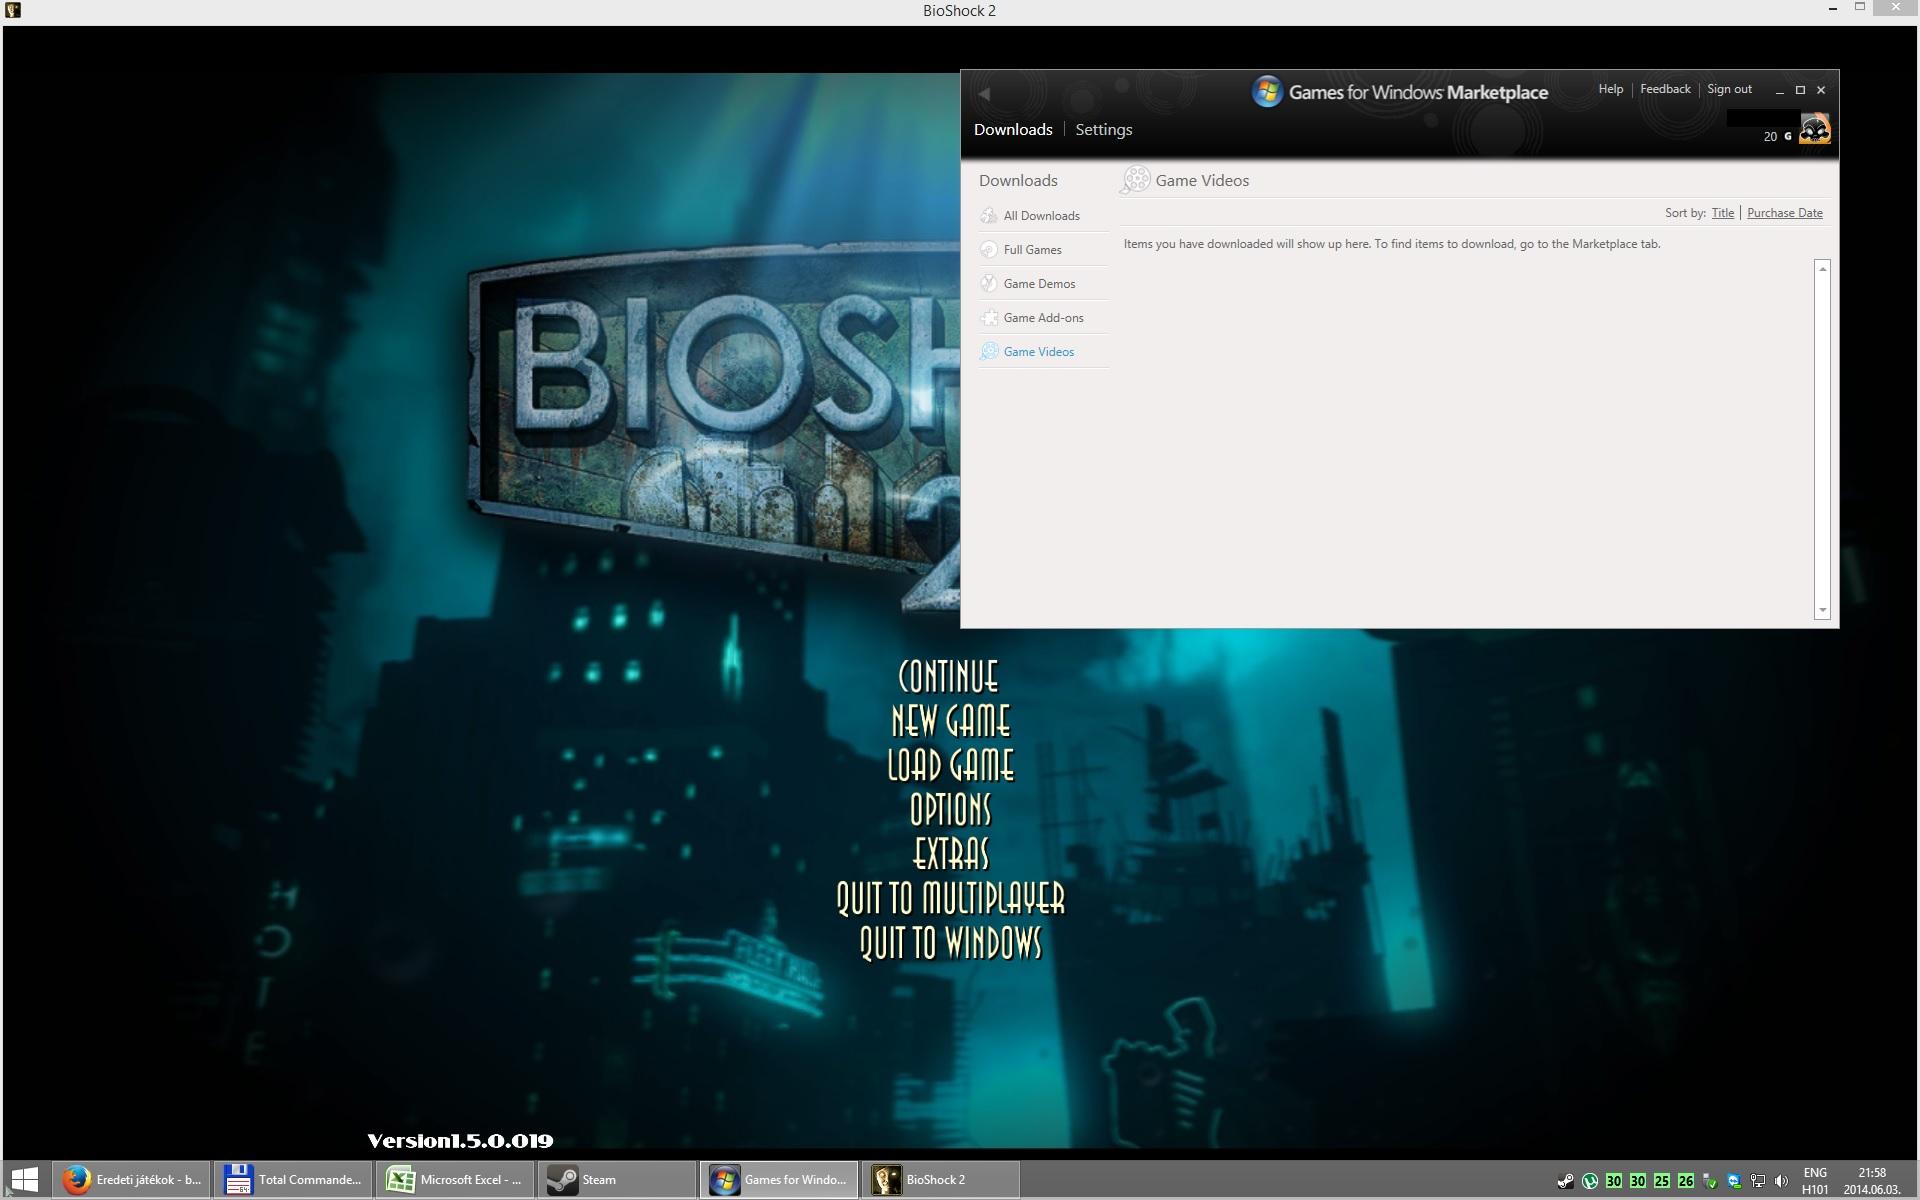
Task: Click Quit to Windows
Action: (950, 943)
